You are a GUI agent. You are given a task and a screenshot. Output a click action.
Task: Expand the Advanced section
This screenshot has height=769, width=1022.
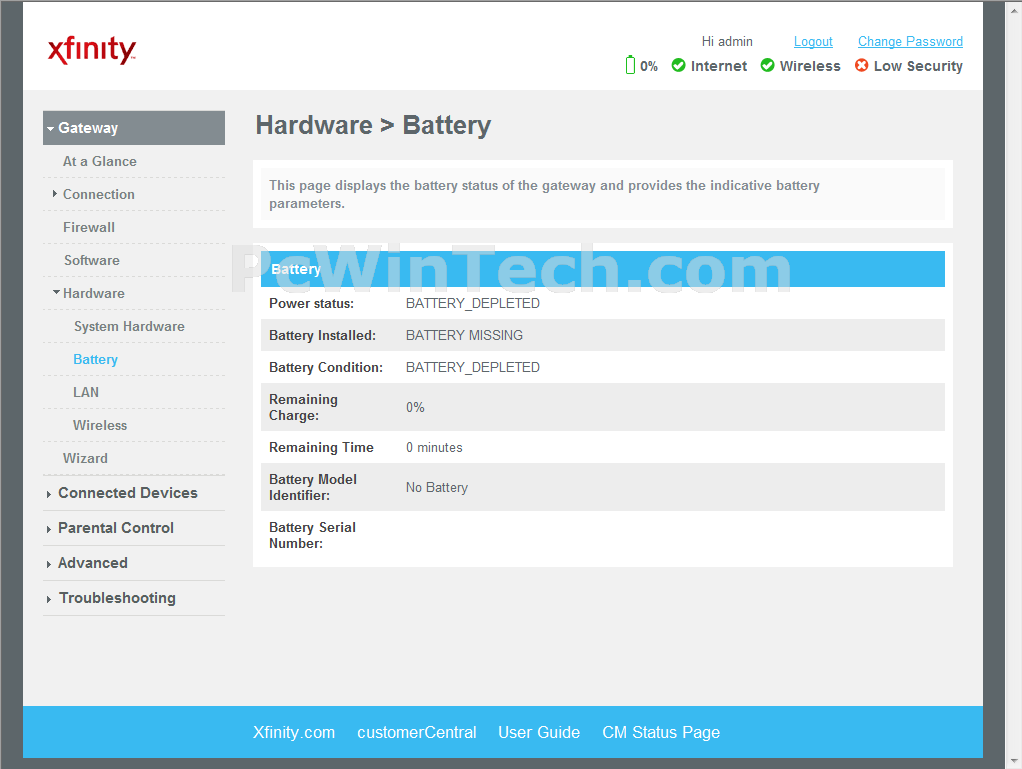[93, 563]
